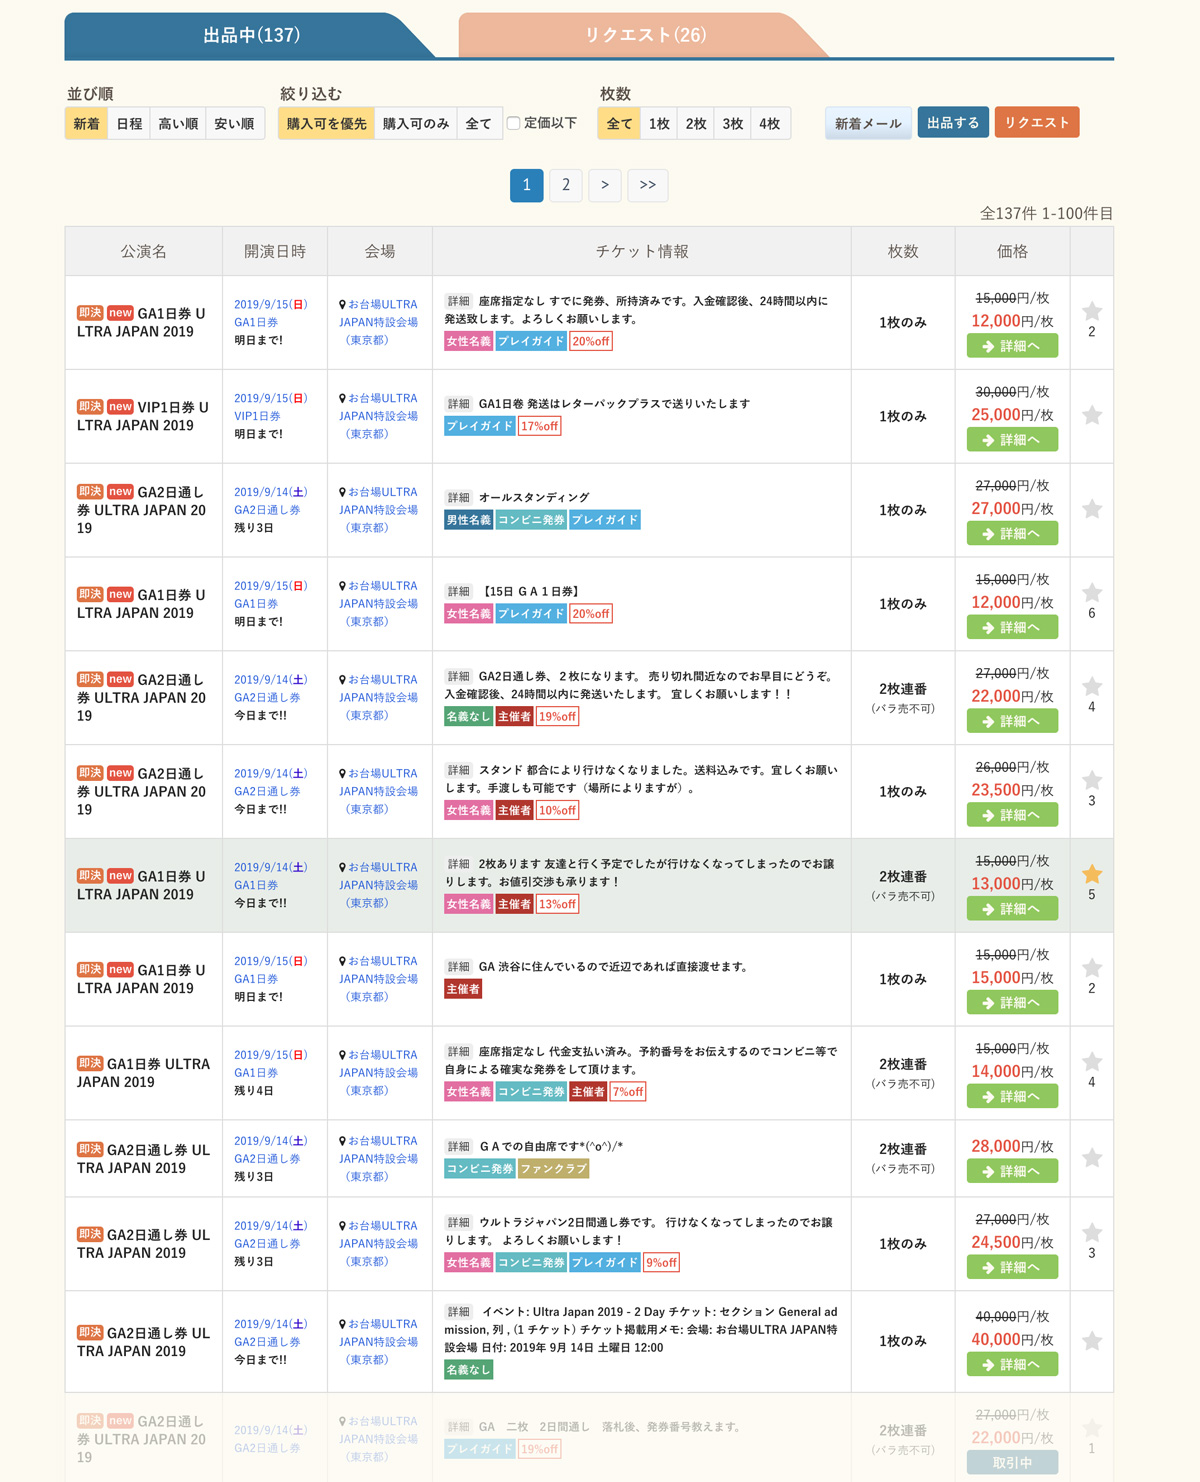1200x1482 pixels.
Task: Click the 枚数 column header
Action: click(x=903, y=251)
